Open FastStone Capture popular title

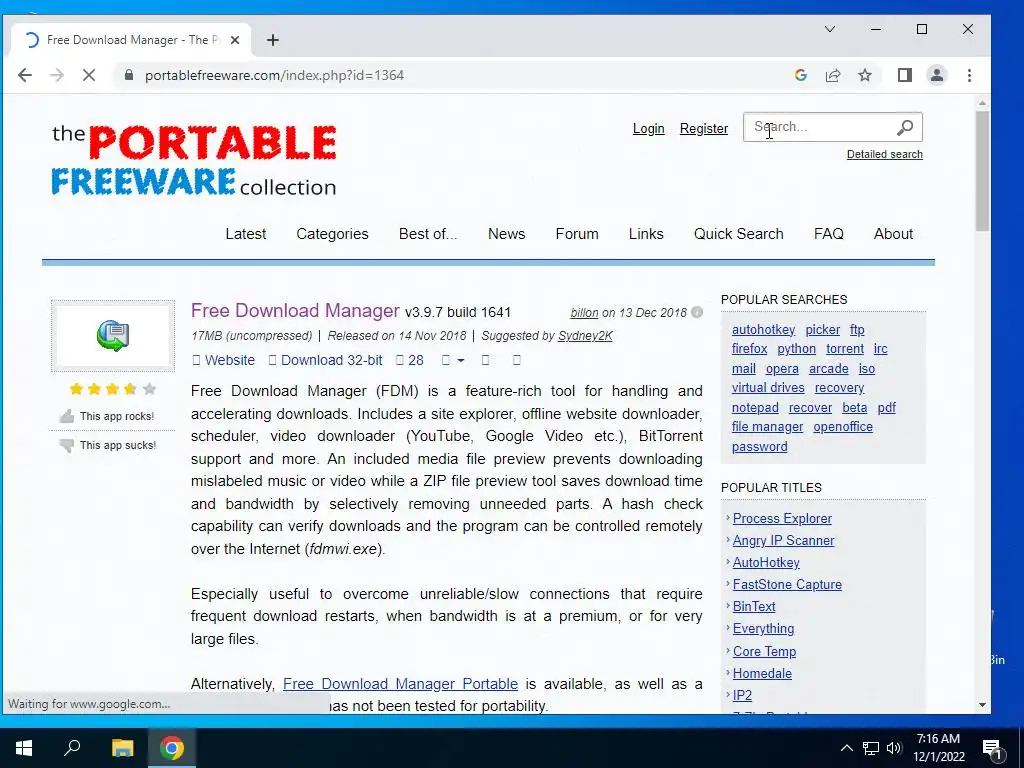787,584
